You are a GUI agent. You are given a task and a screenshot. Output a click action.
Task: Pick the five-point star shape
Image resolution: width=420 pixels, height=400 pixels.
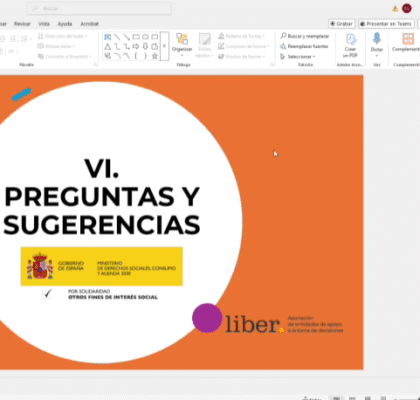155,56
